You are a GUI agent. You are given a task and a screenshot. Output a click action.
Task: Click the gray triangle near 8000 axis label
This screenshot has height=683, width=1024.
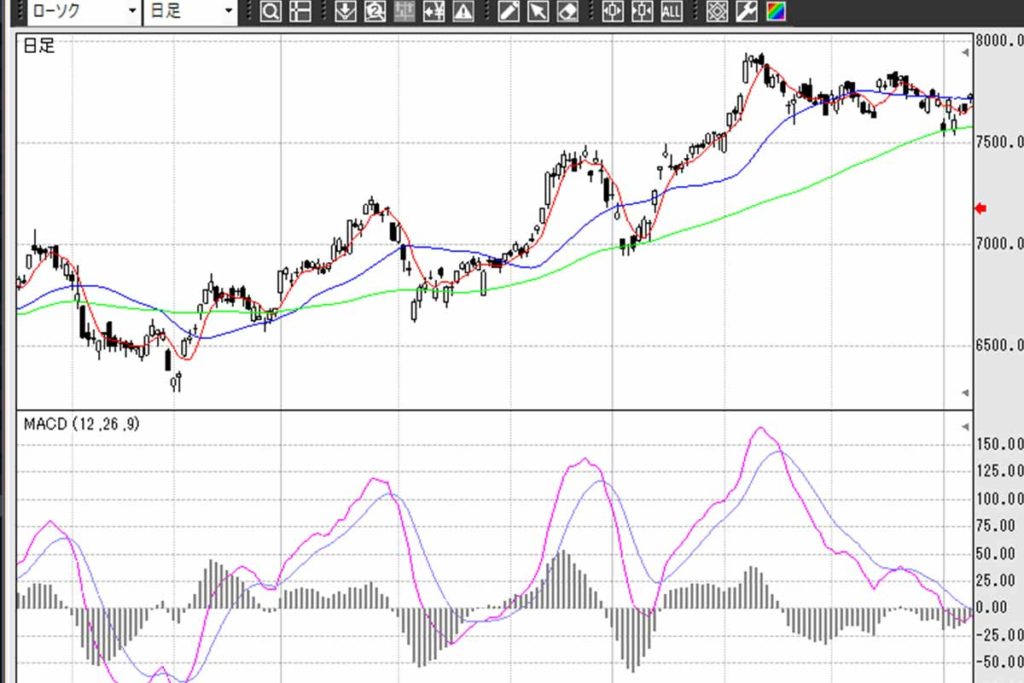[x=966, y=49]
